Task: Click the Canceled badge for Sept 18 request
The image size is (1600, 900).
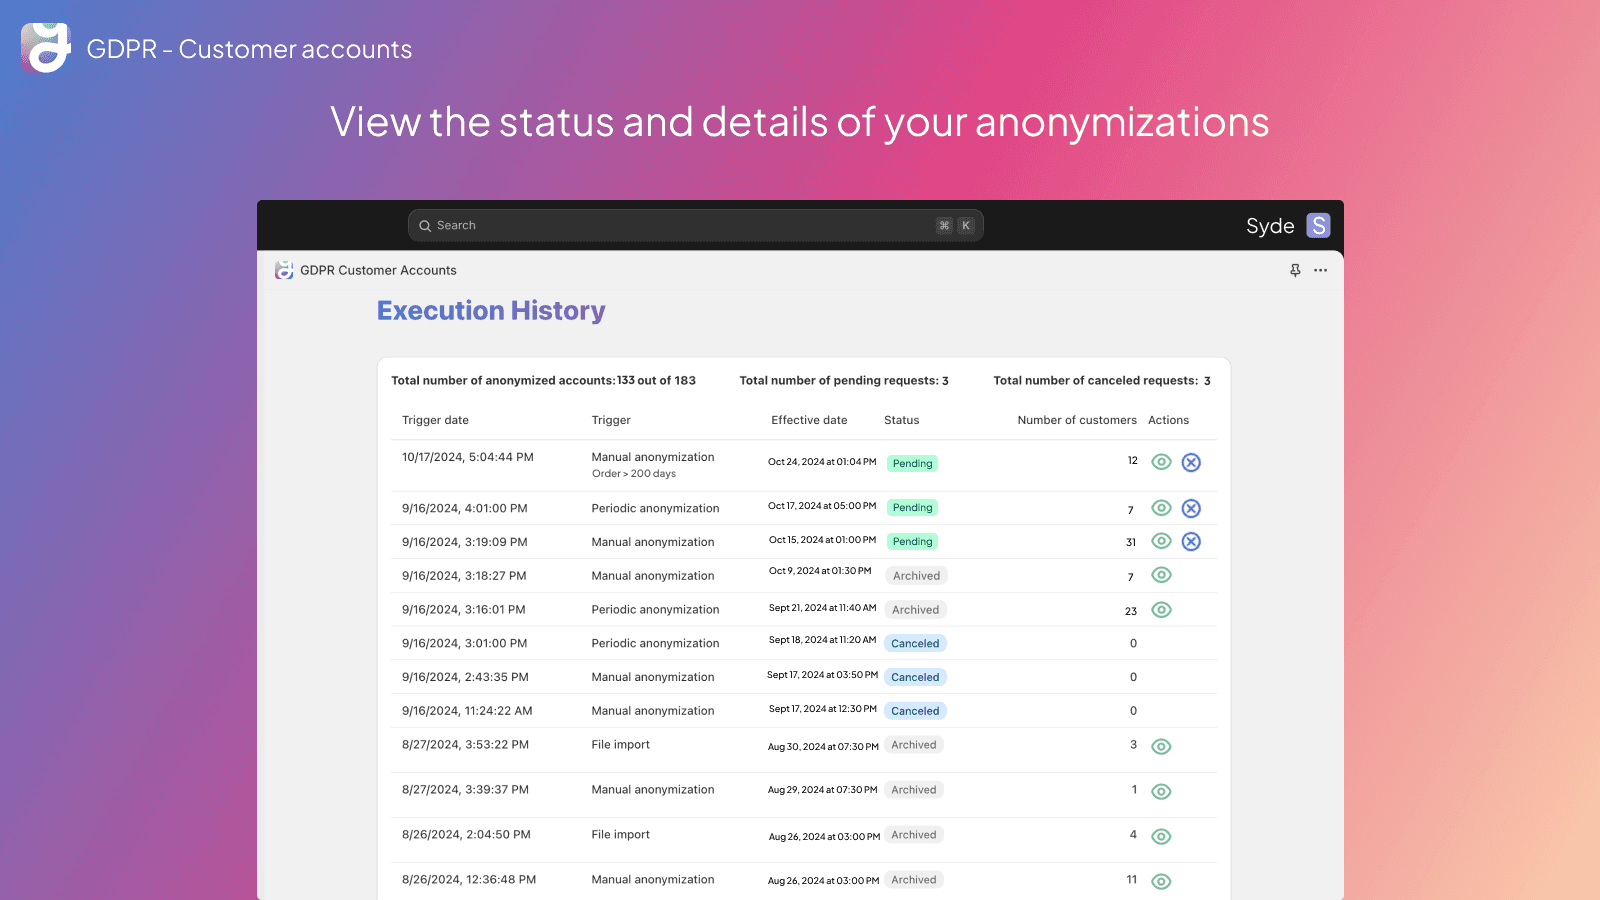Action: pyautogui.click(x=915, y=644)
